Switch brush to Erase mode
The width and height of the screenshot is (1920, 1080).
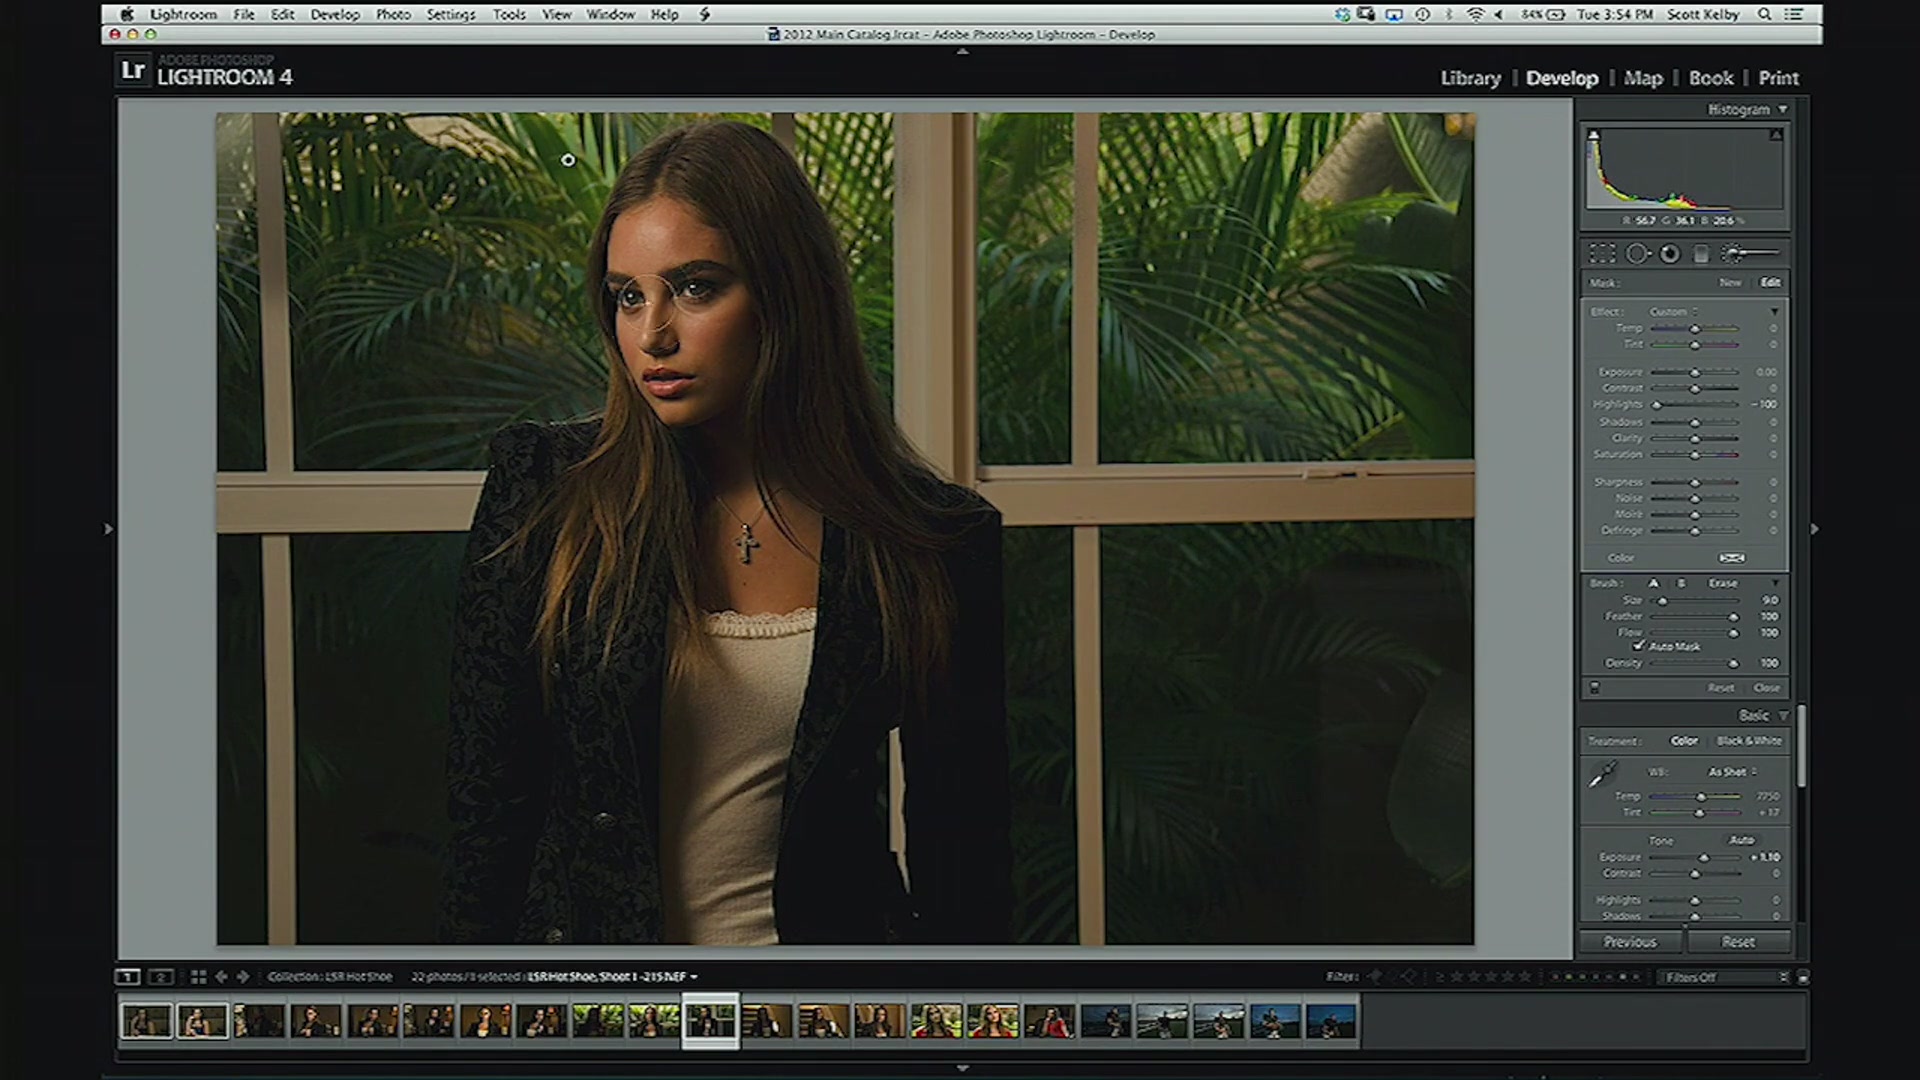coord(1723,583)
